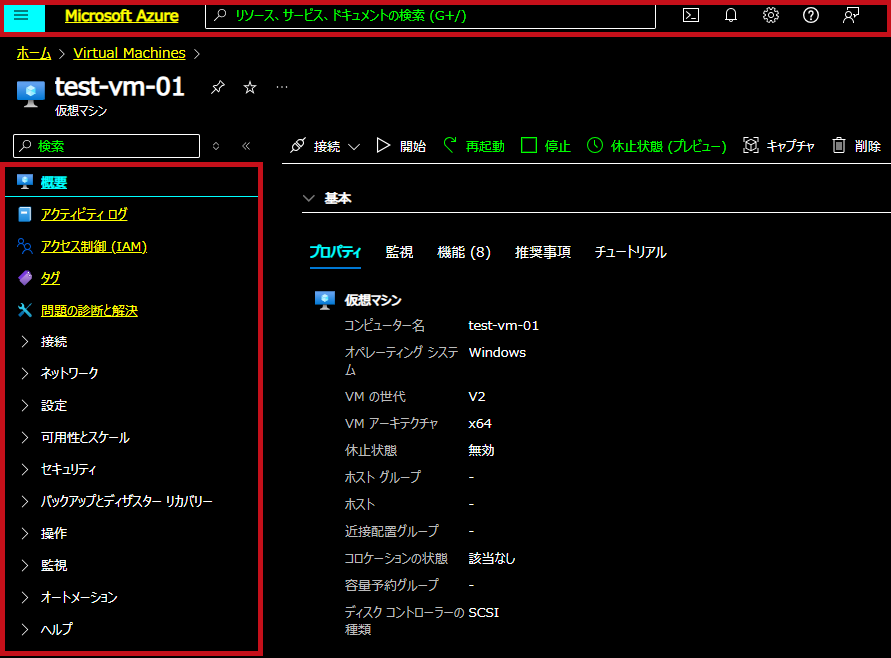Click the virtual machine icon beside test-vm-01 title

pyautogui.click(x=31, y=93)
